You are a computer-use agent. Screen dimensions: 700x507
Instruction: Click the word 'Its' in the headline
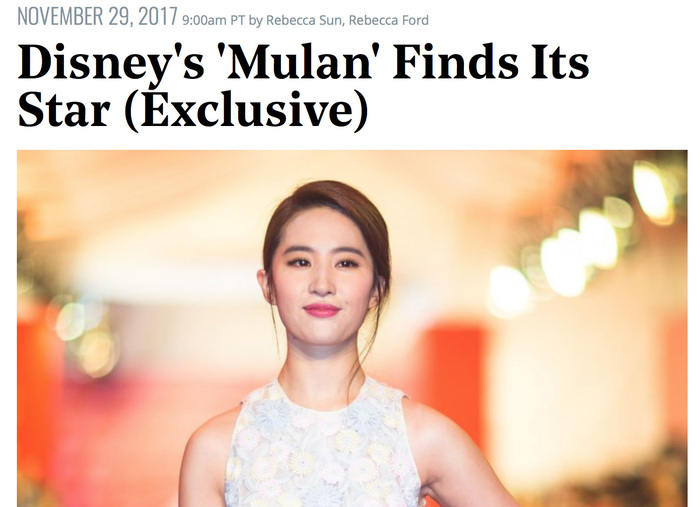(560, 62)
